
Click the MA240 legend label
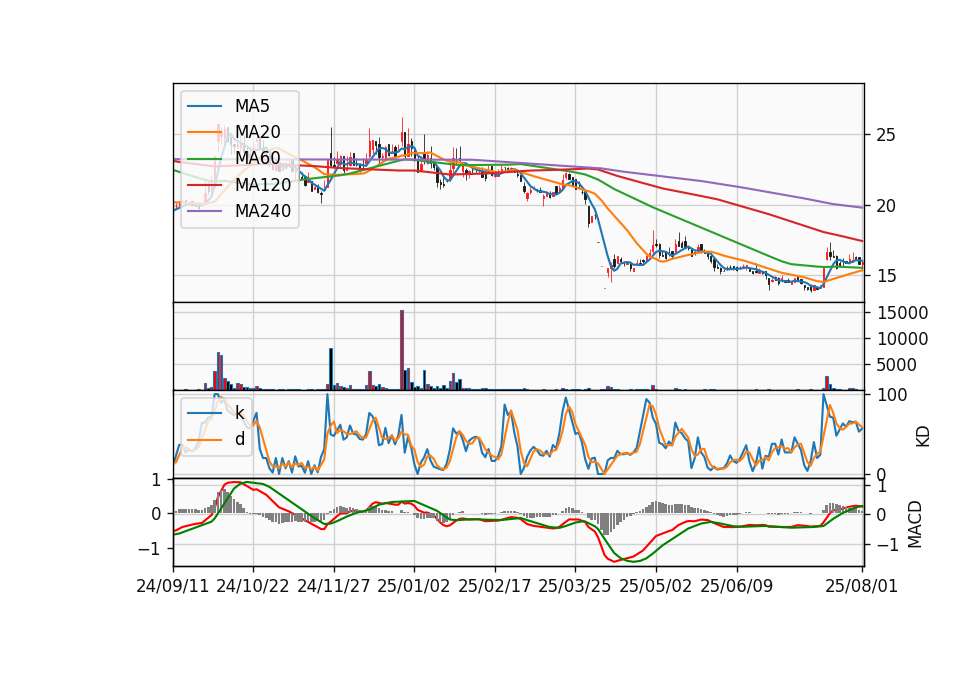[x=263, y=211]
